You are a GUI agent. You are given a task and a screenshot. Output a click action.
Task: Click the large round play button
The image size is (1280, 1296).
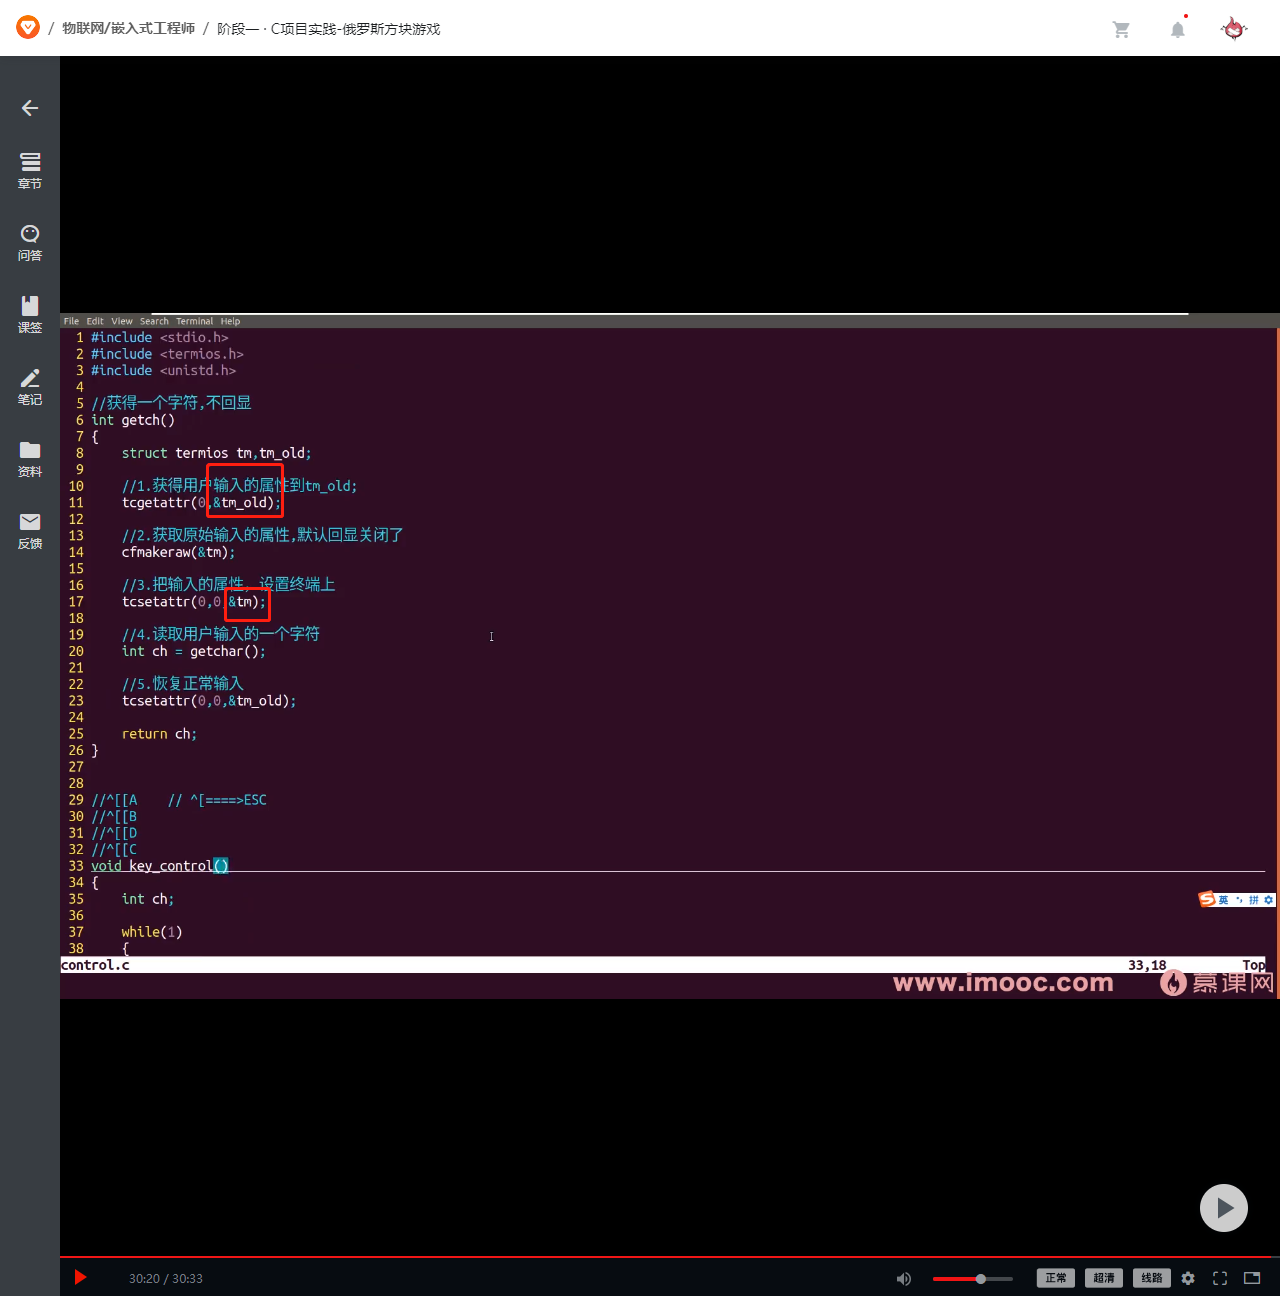1224,1208
